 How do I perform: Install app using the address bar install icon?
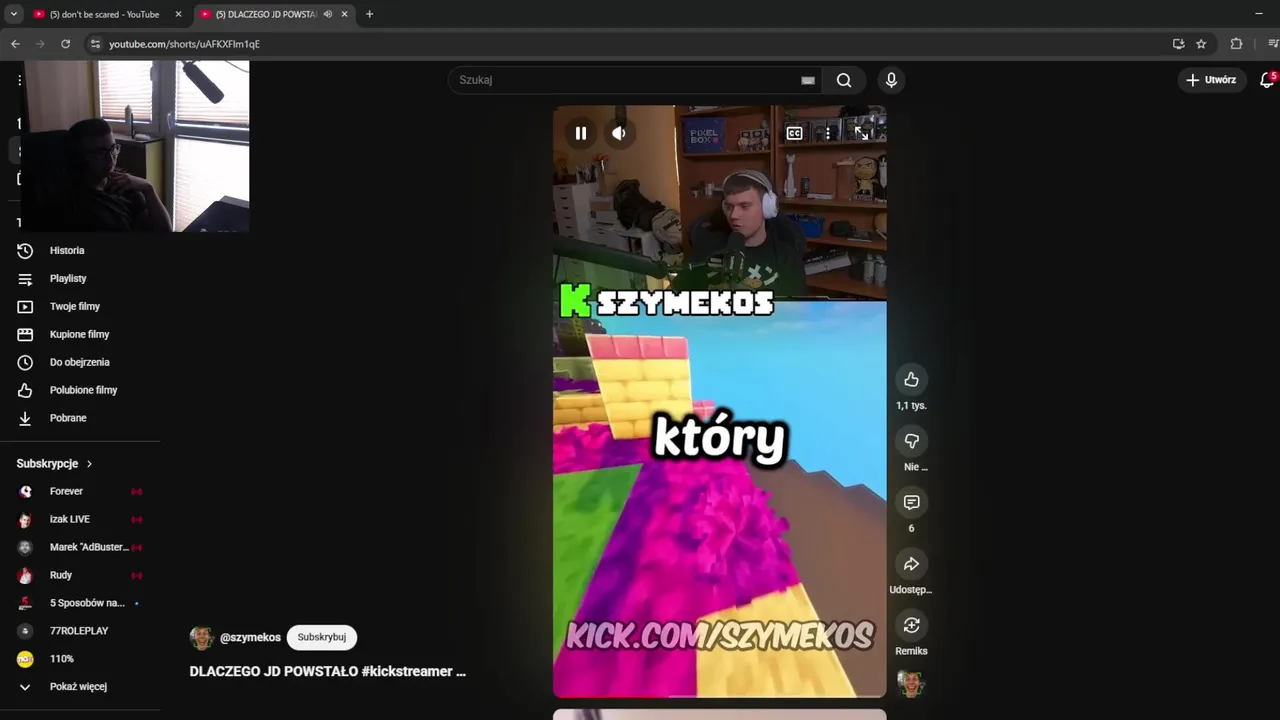1178,44
